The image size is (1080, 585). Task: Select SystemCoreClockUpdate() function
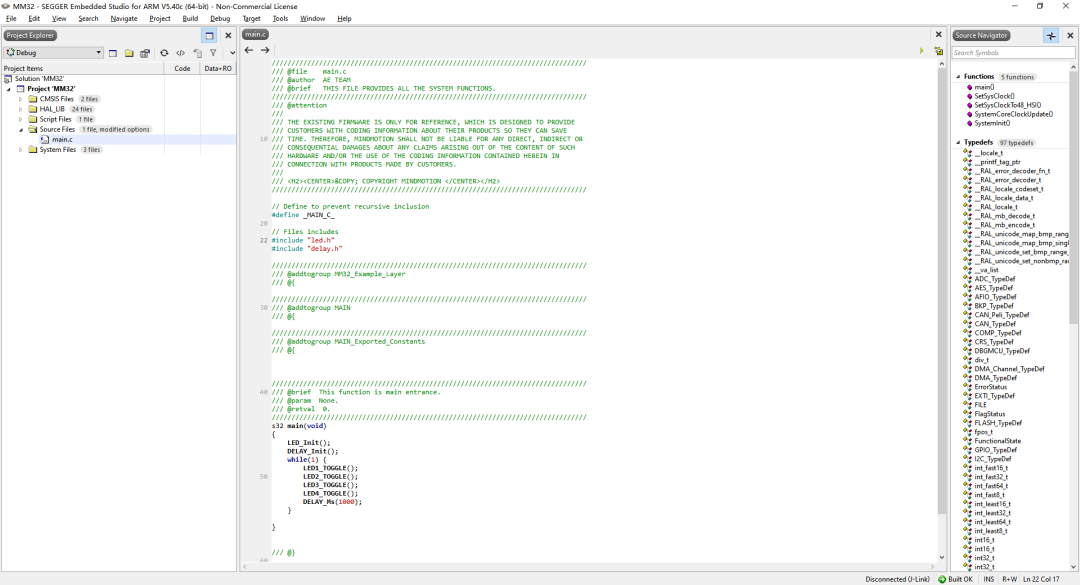tap(1013, 114)
